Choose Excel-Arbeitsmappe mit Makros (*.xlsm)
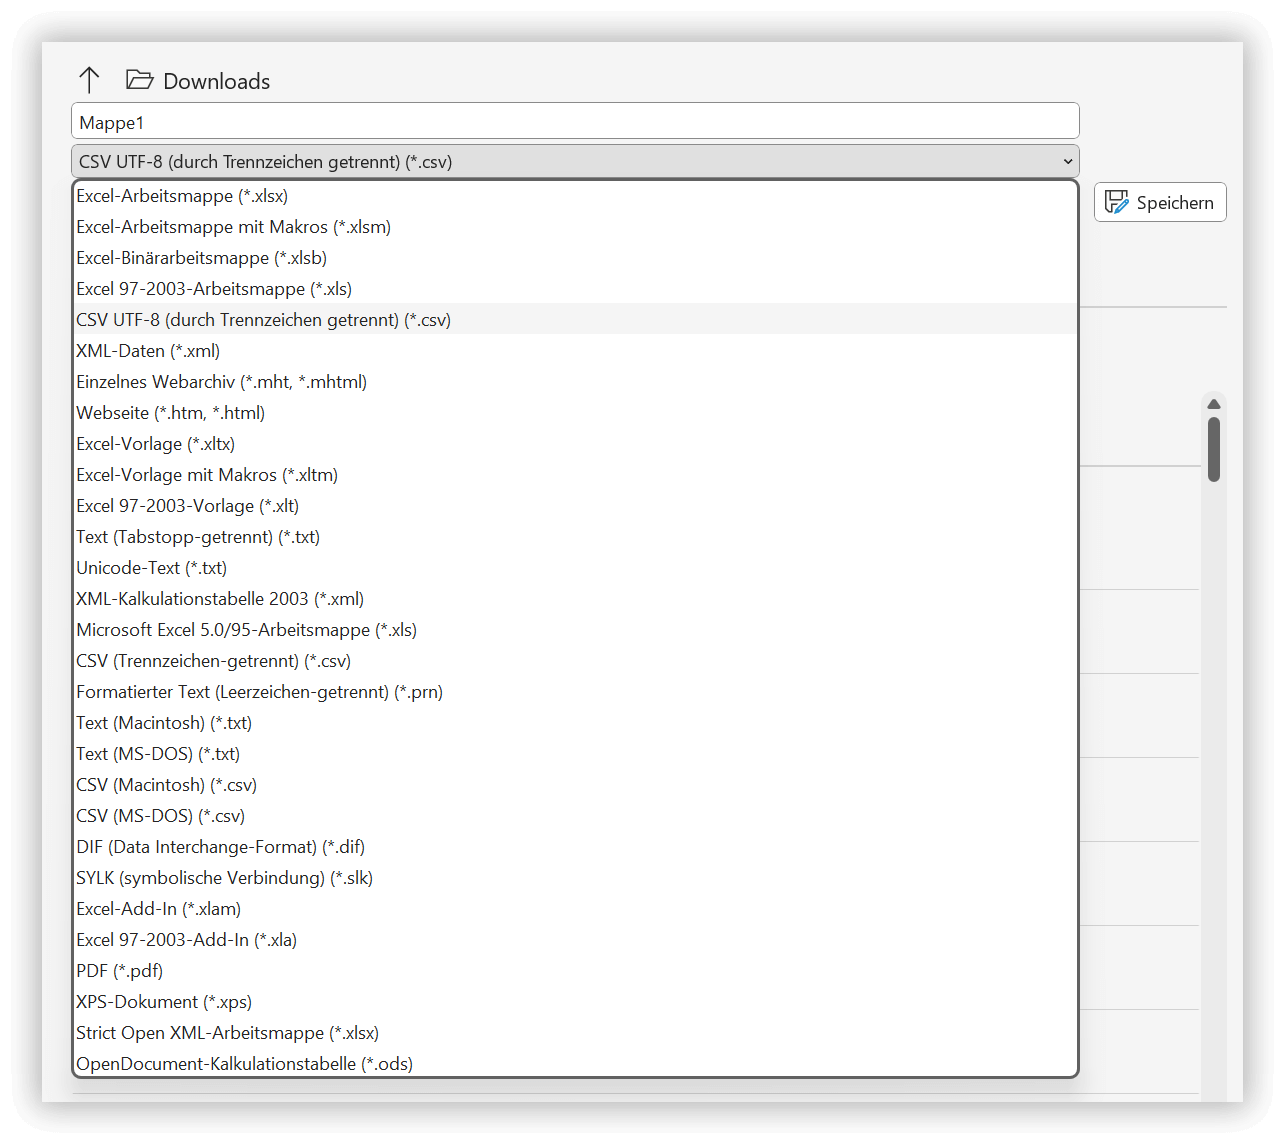Image resolution: width=1285 pixels, height=1144 pixels. [x=575, y=227]
